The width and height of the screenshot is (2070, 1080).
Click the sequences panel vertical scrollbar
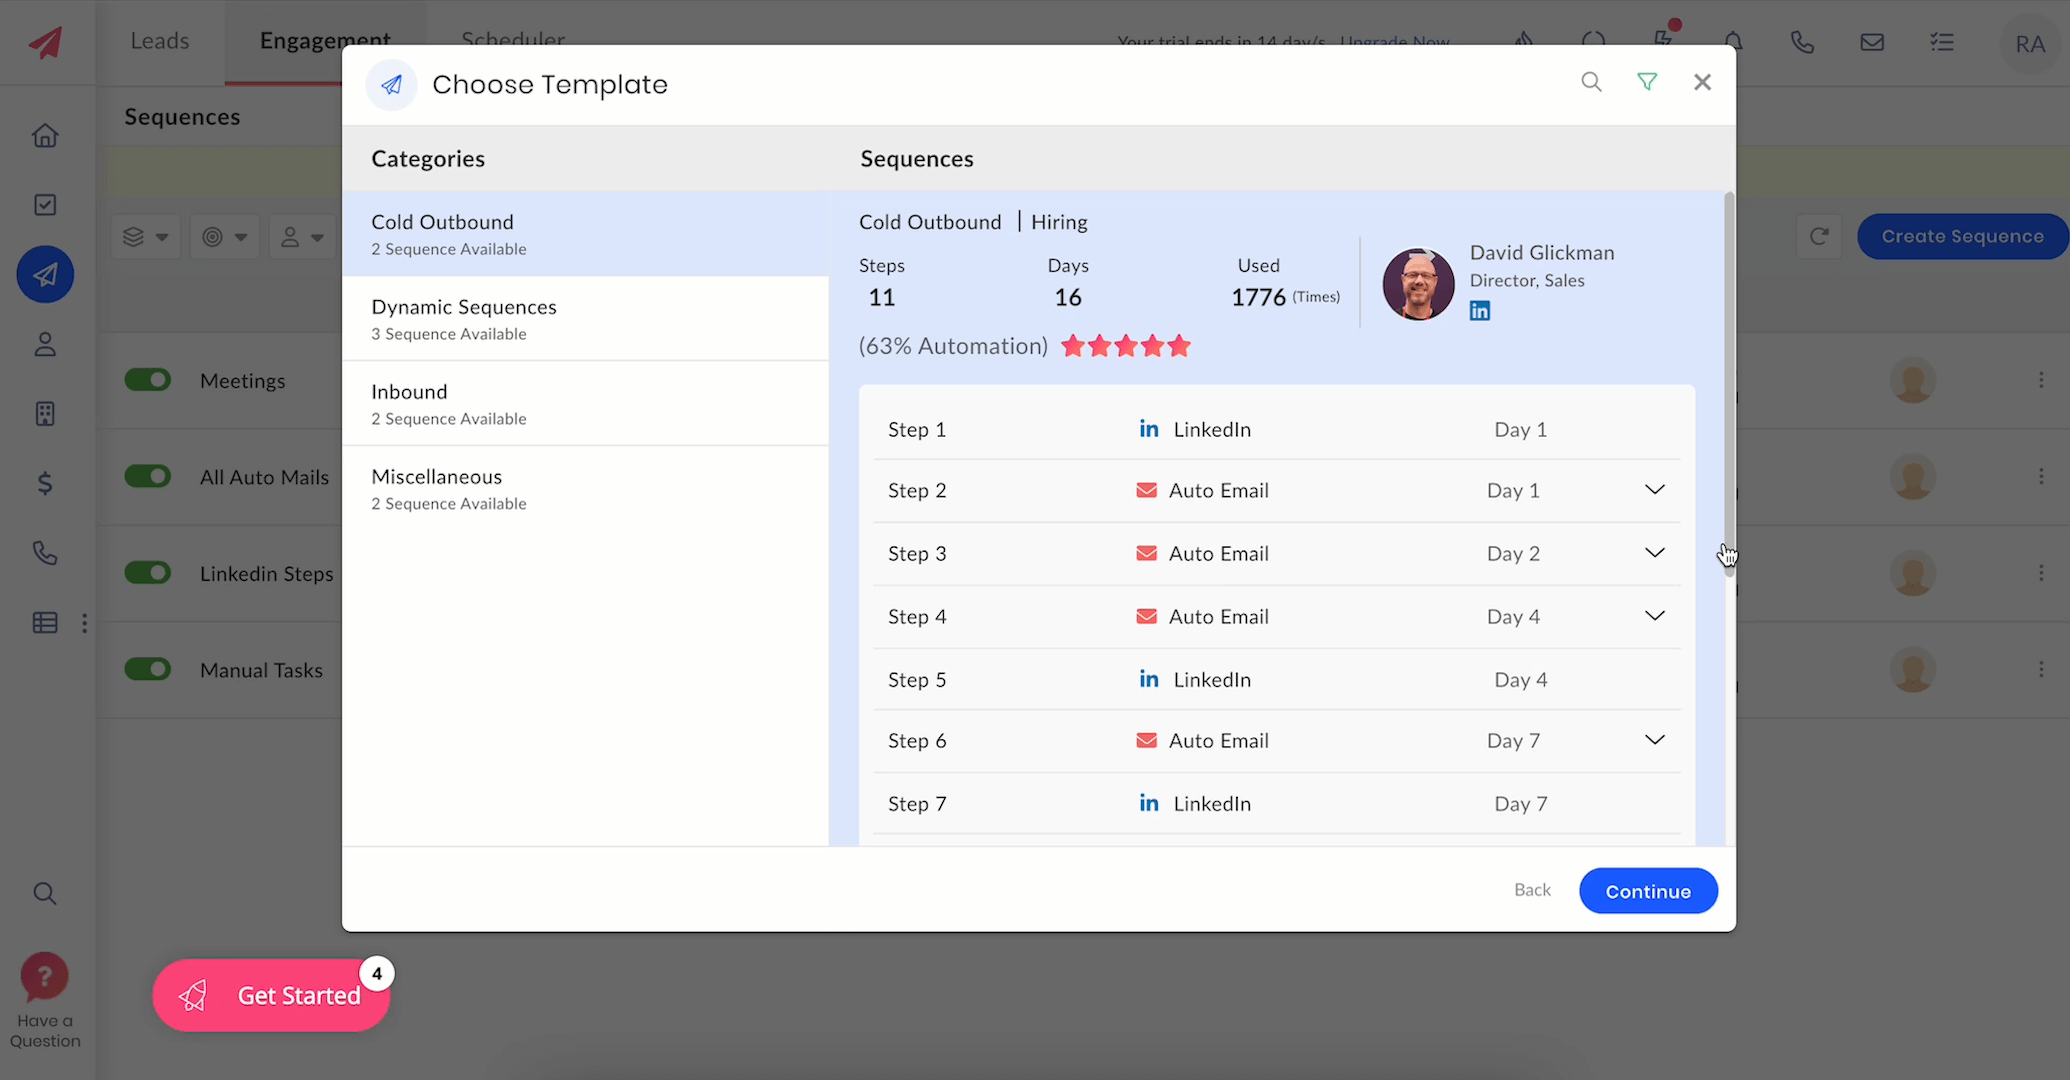coord(1729,380)
